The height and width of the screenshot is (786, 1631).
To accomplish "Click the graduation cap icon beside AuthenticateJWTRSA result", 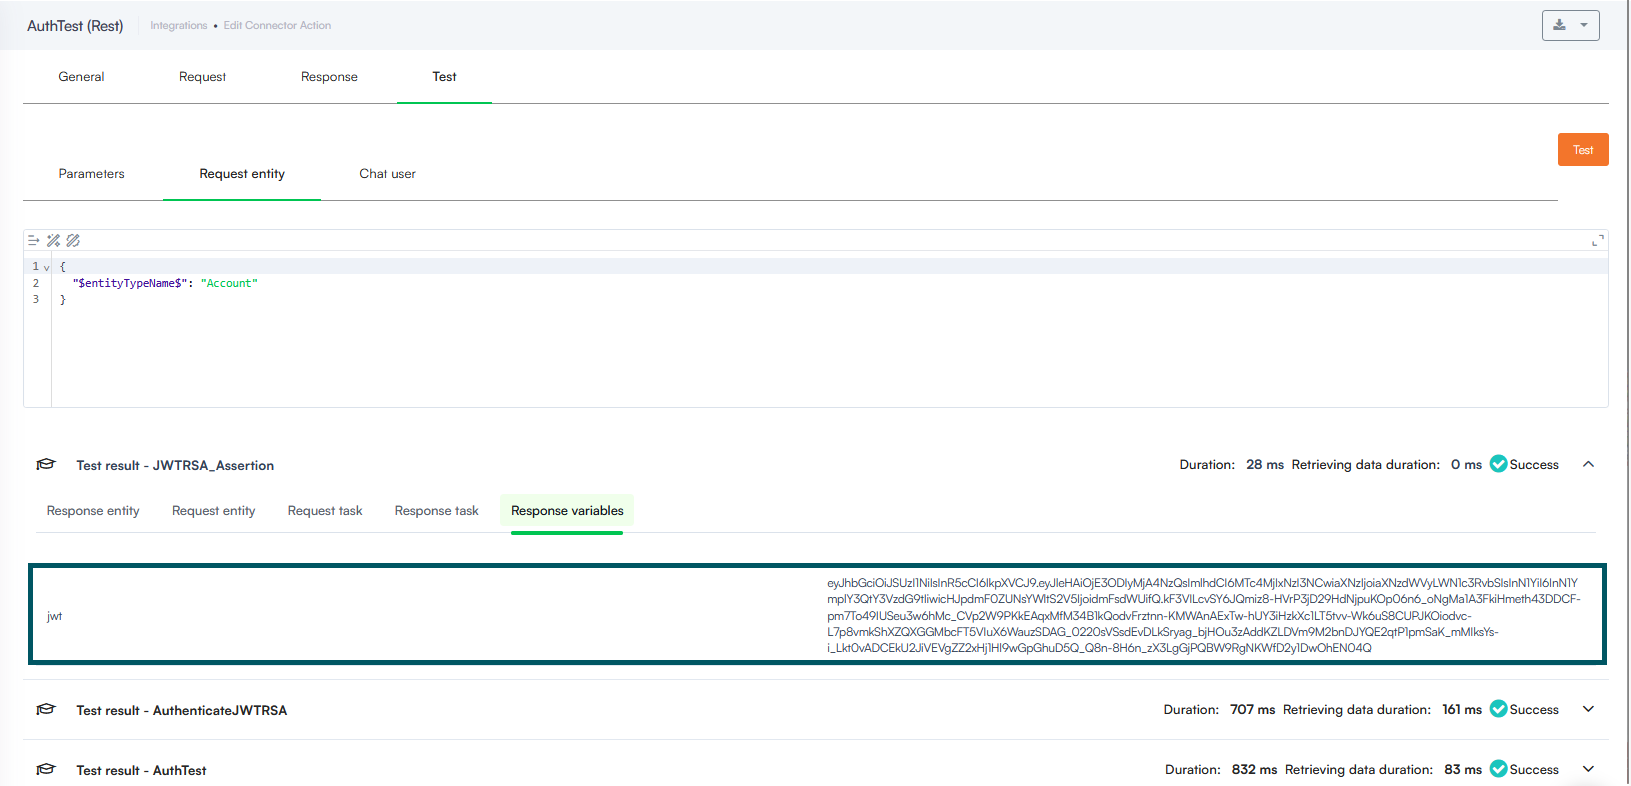I will pos(46,710).
